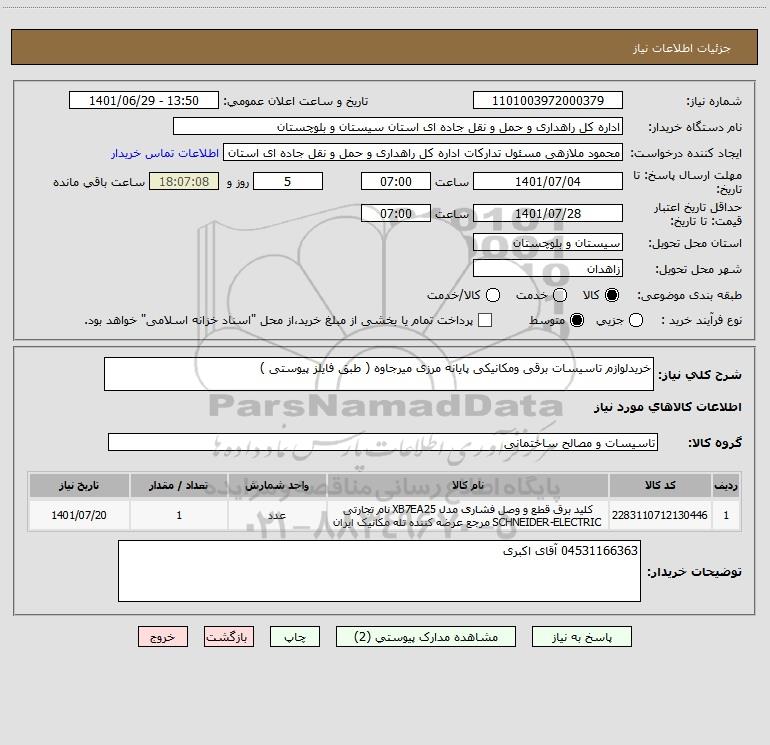Click the validity hour field next to 1401/07/28
The width and height of the screenshot is (770, 745).
click(396, 214)
